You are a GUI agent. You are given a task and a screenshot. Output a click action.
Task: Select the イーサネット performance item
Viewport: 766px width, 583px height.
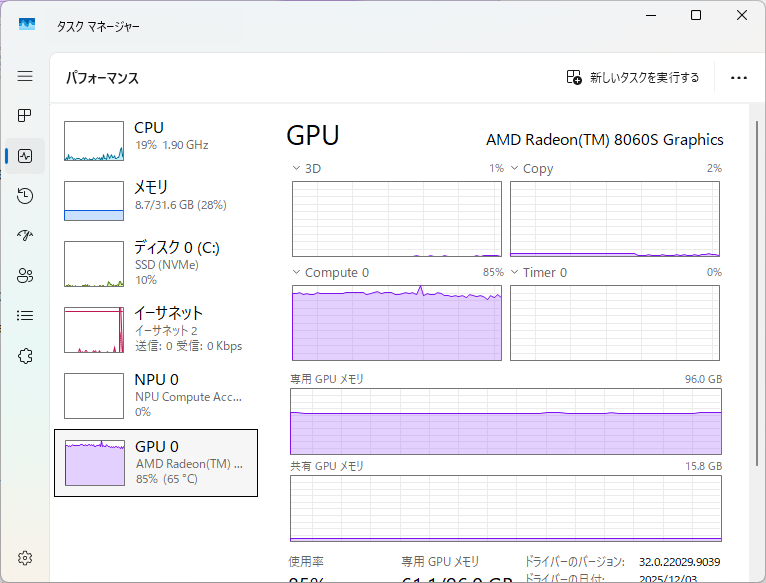point(156,329)
